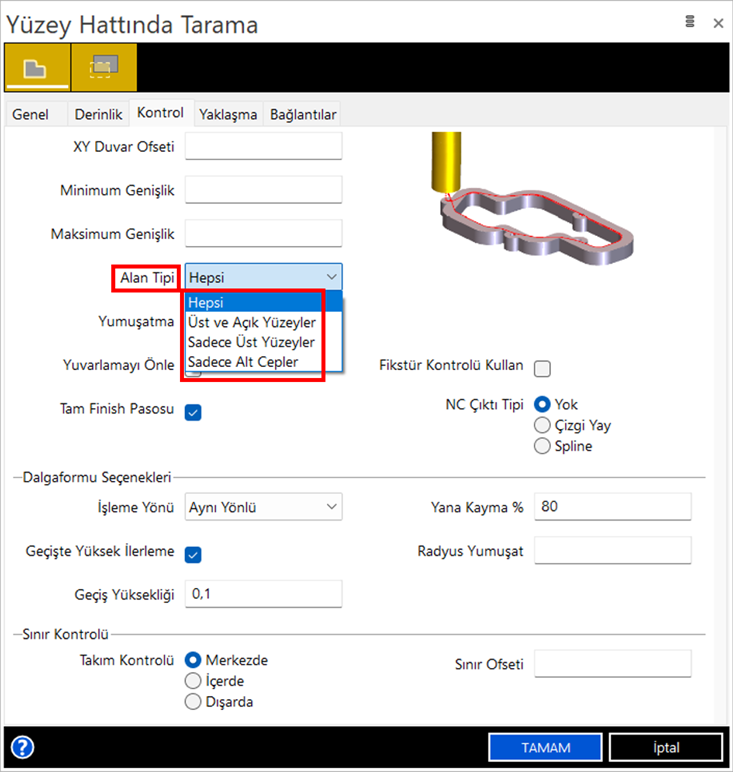Click the Geçiş Yüksekliği field
Image resolution: width=733 pixels, height=772 pixels.
click(263, 594)
